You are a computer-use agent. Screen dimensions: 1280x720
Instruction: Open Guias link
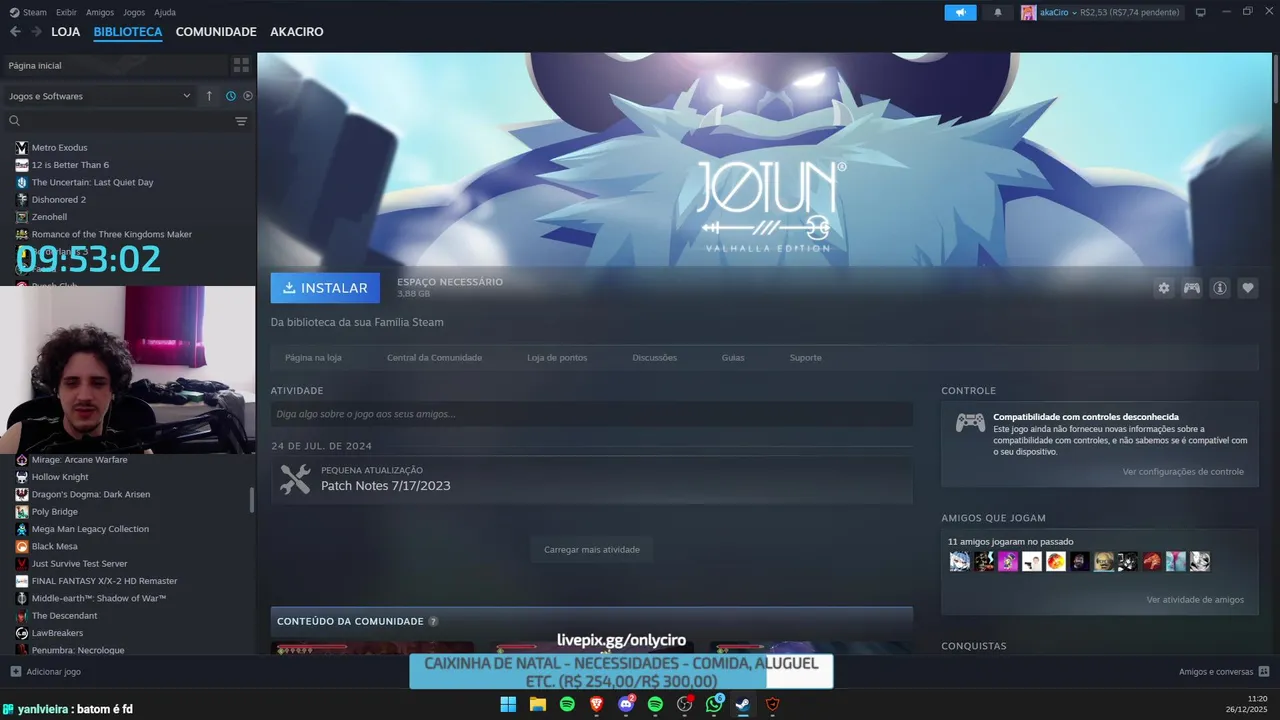(733, 357)
